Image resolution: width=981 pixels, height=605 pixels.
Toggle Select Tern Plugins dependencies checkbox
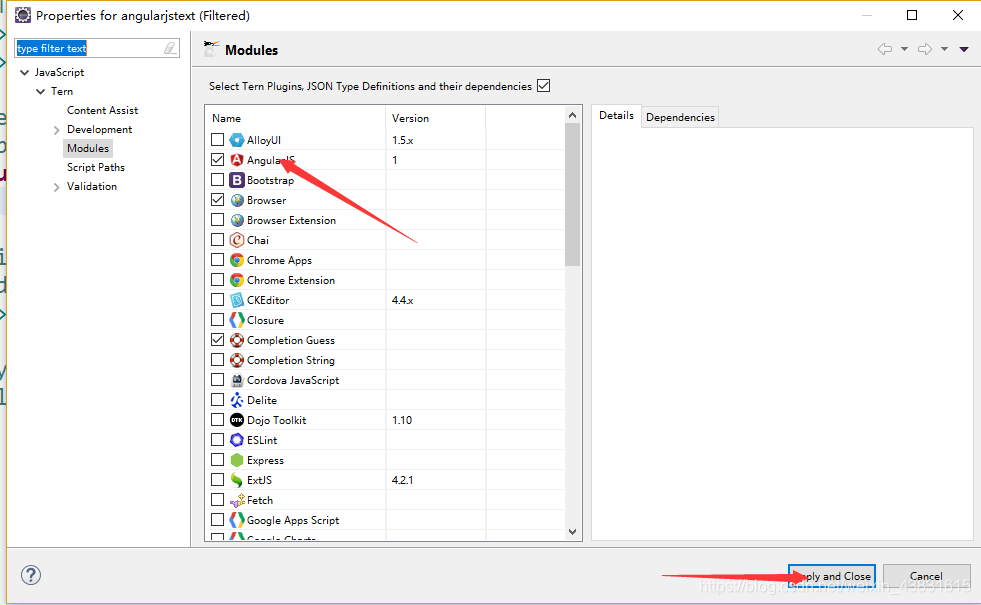pos(544,86)
